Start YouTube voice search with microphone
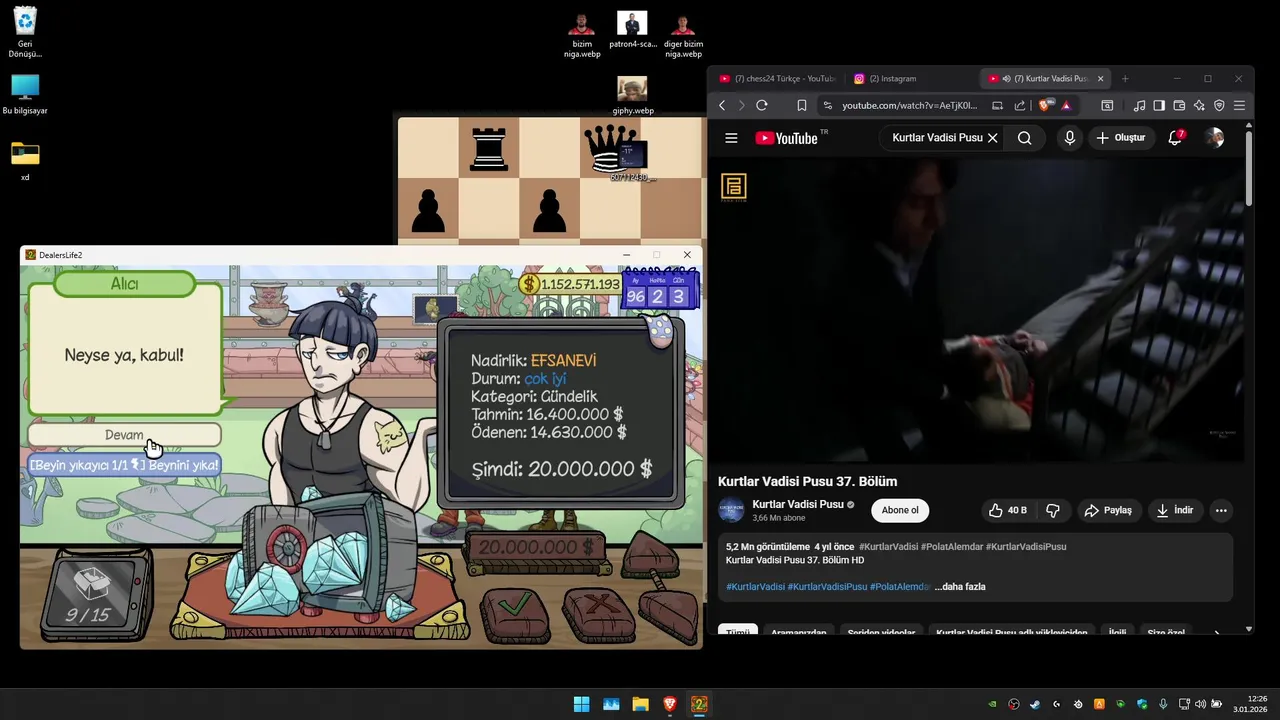The width and height of the screenshot is (1280, 720). point(1070,138)
